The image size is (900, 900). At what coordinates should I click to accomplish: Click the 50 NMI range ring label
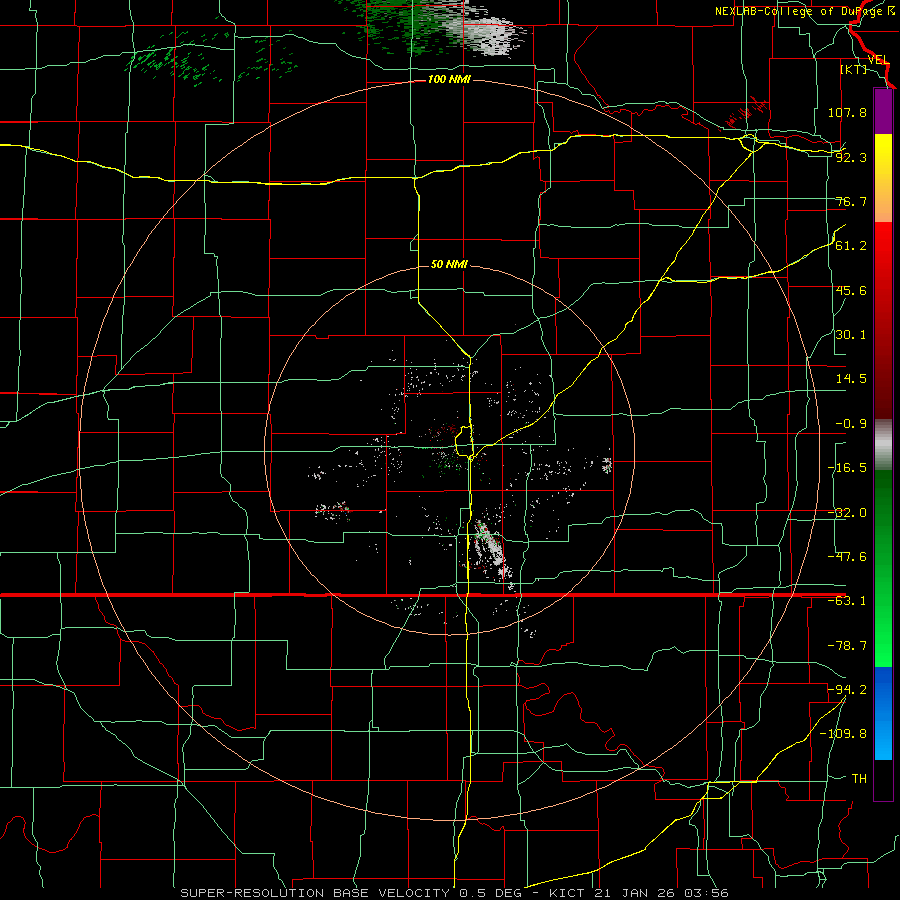coord(449,264)
